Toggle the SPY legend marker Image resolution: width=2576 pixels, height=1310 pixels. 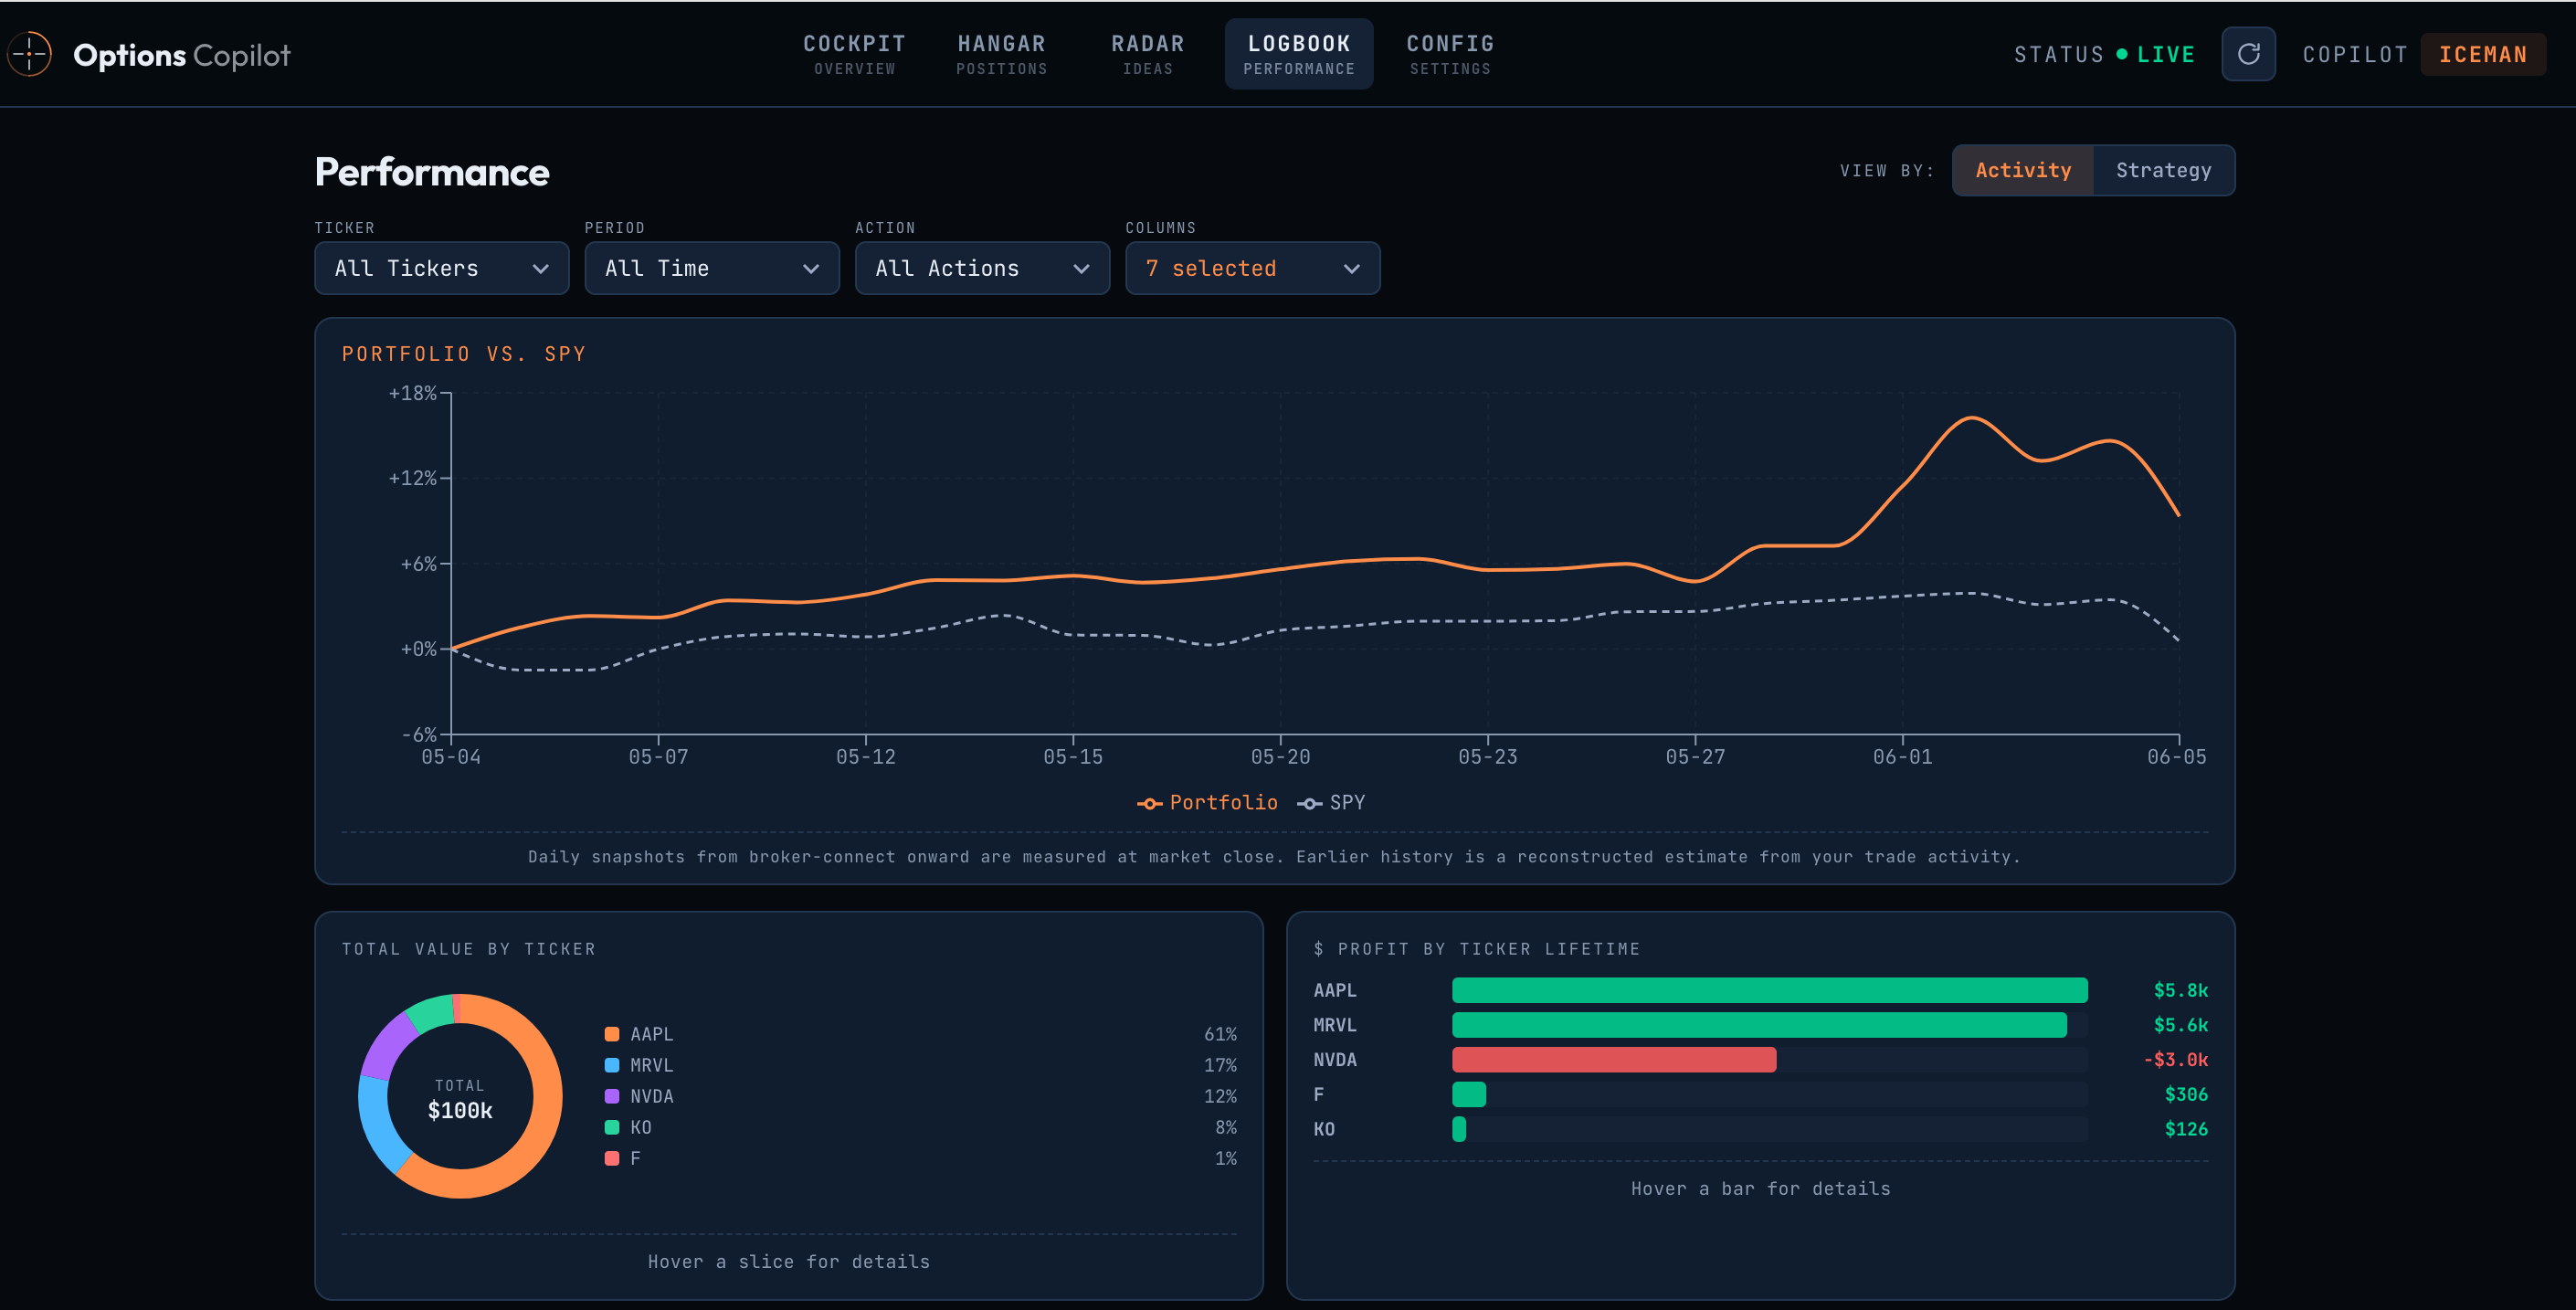point(1309,803)
